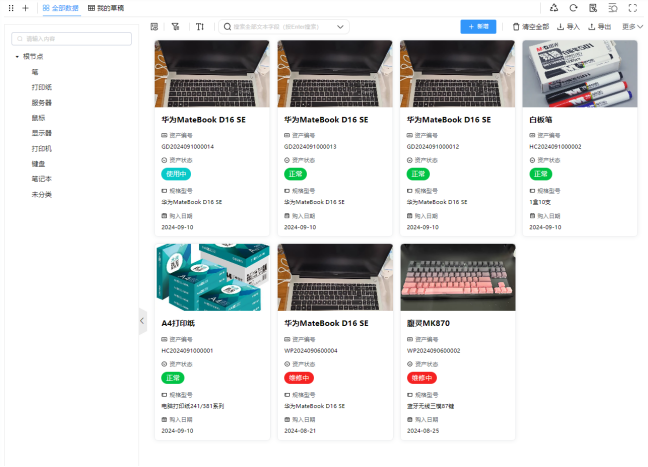
Task: Switch to the 全部数据 tab
Action: tap(60, 8)
